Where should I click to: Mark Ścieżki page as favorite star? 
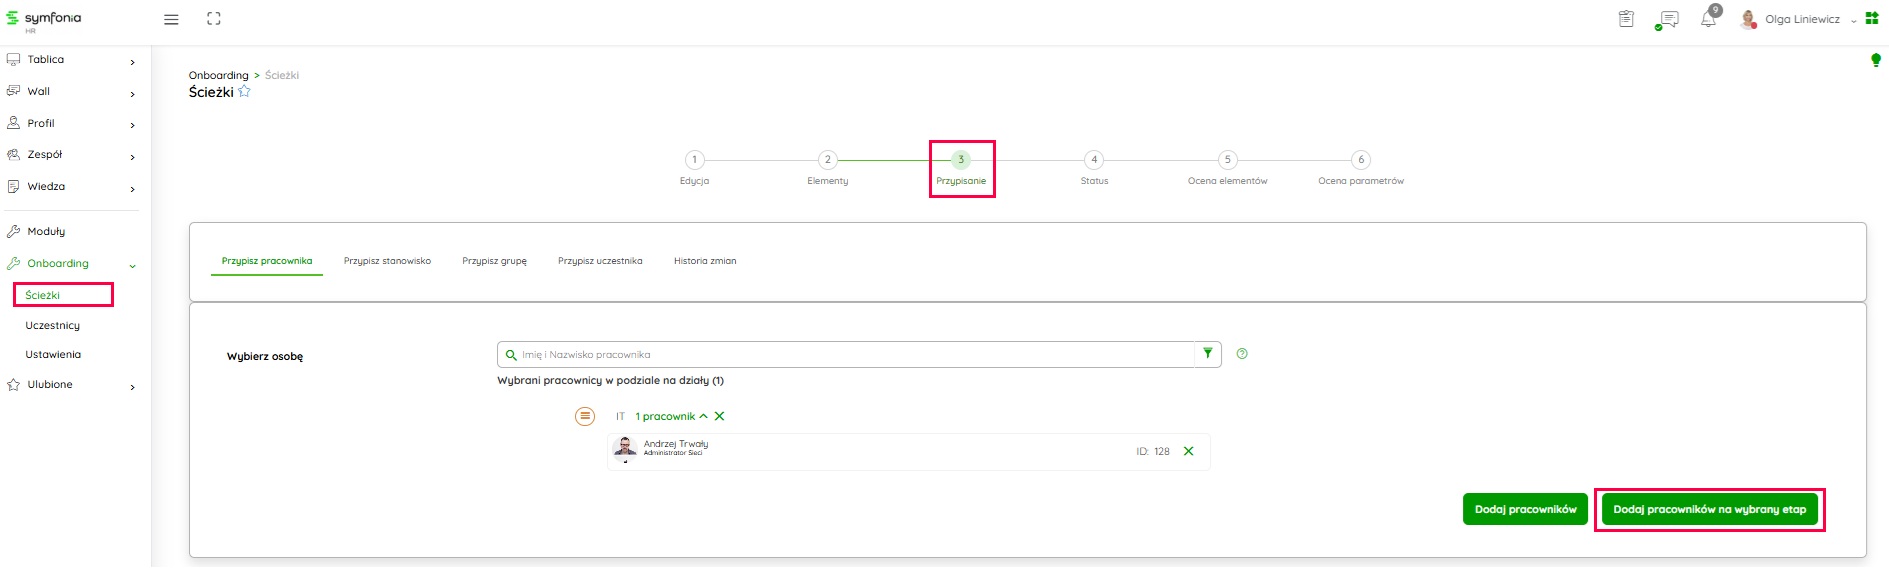coord(244,92)
